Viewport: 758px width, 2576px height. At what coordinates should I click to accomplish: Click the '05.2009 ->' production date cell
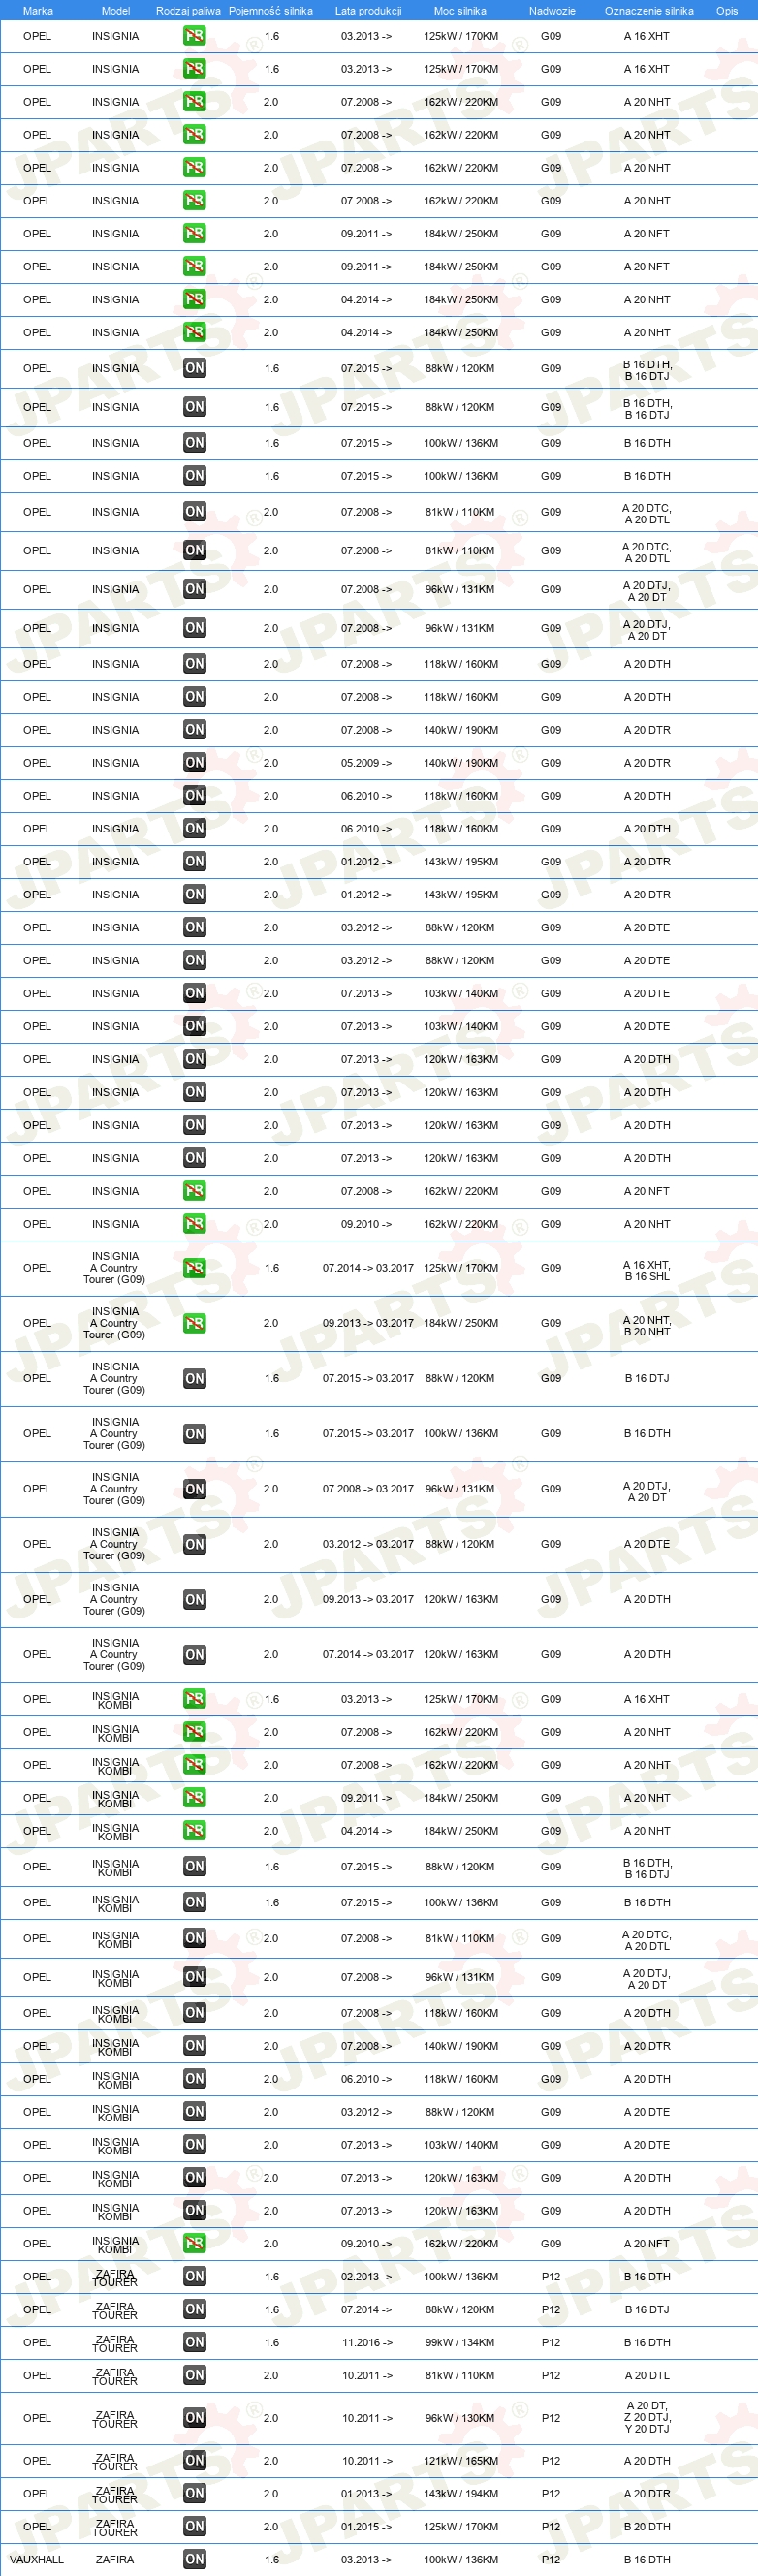tap(366, 763)
